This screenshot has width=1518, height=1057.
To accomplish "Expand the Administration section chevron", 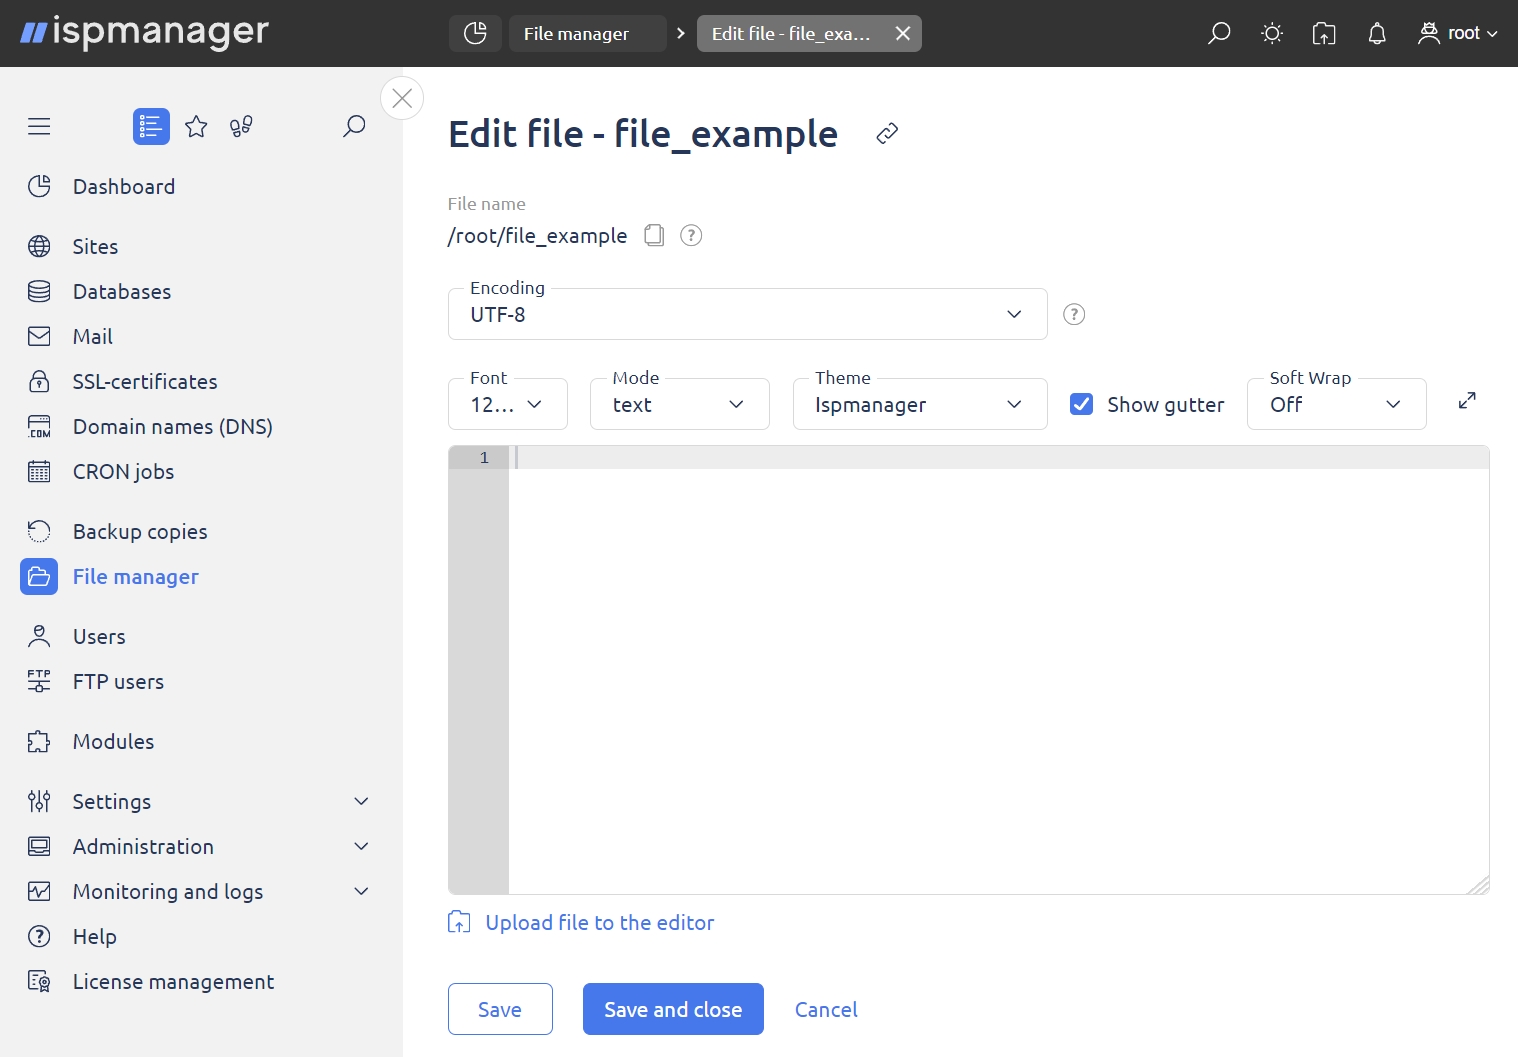I will pos(362,846).
